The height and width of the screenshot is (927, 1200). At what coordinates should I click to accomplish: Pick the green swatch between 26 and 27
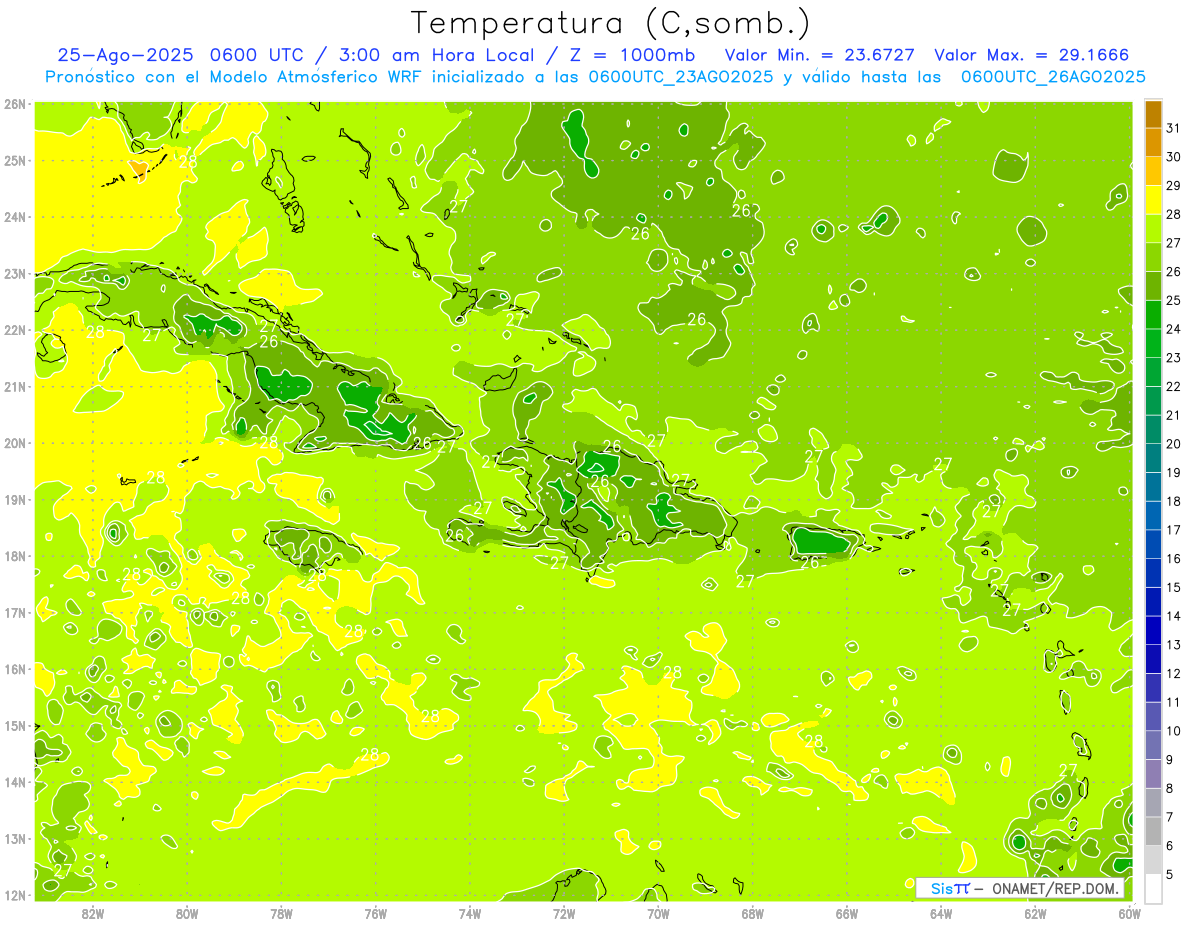[1153, 257]
